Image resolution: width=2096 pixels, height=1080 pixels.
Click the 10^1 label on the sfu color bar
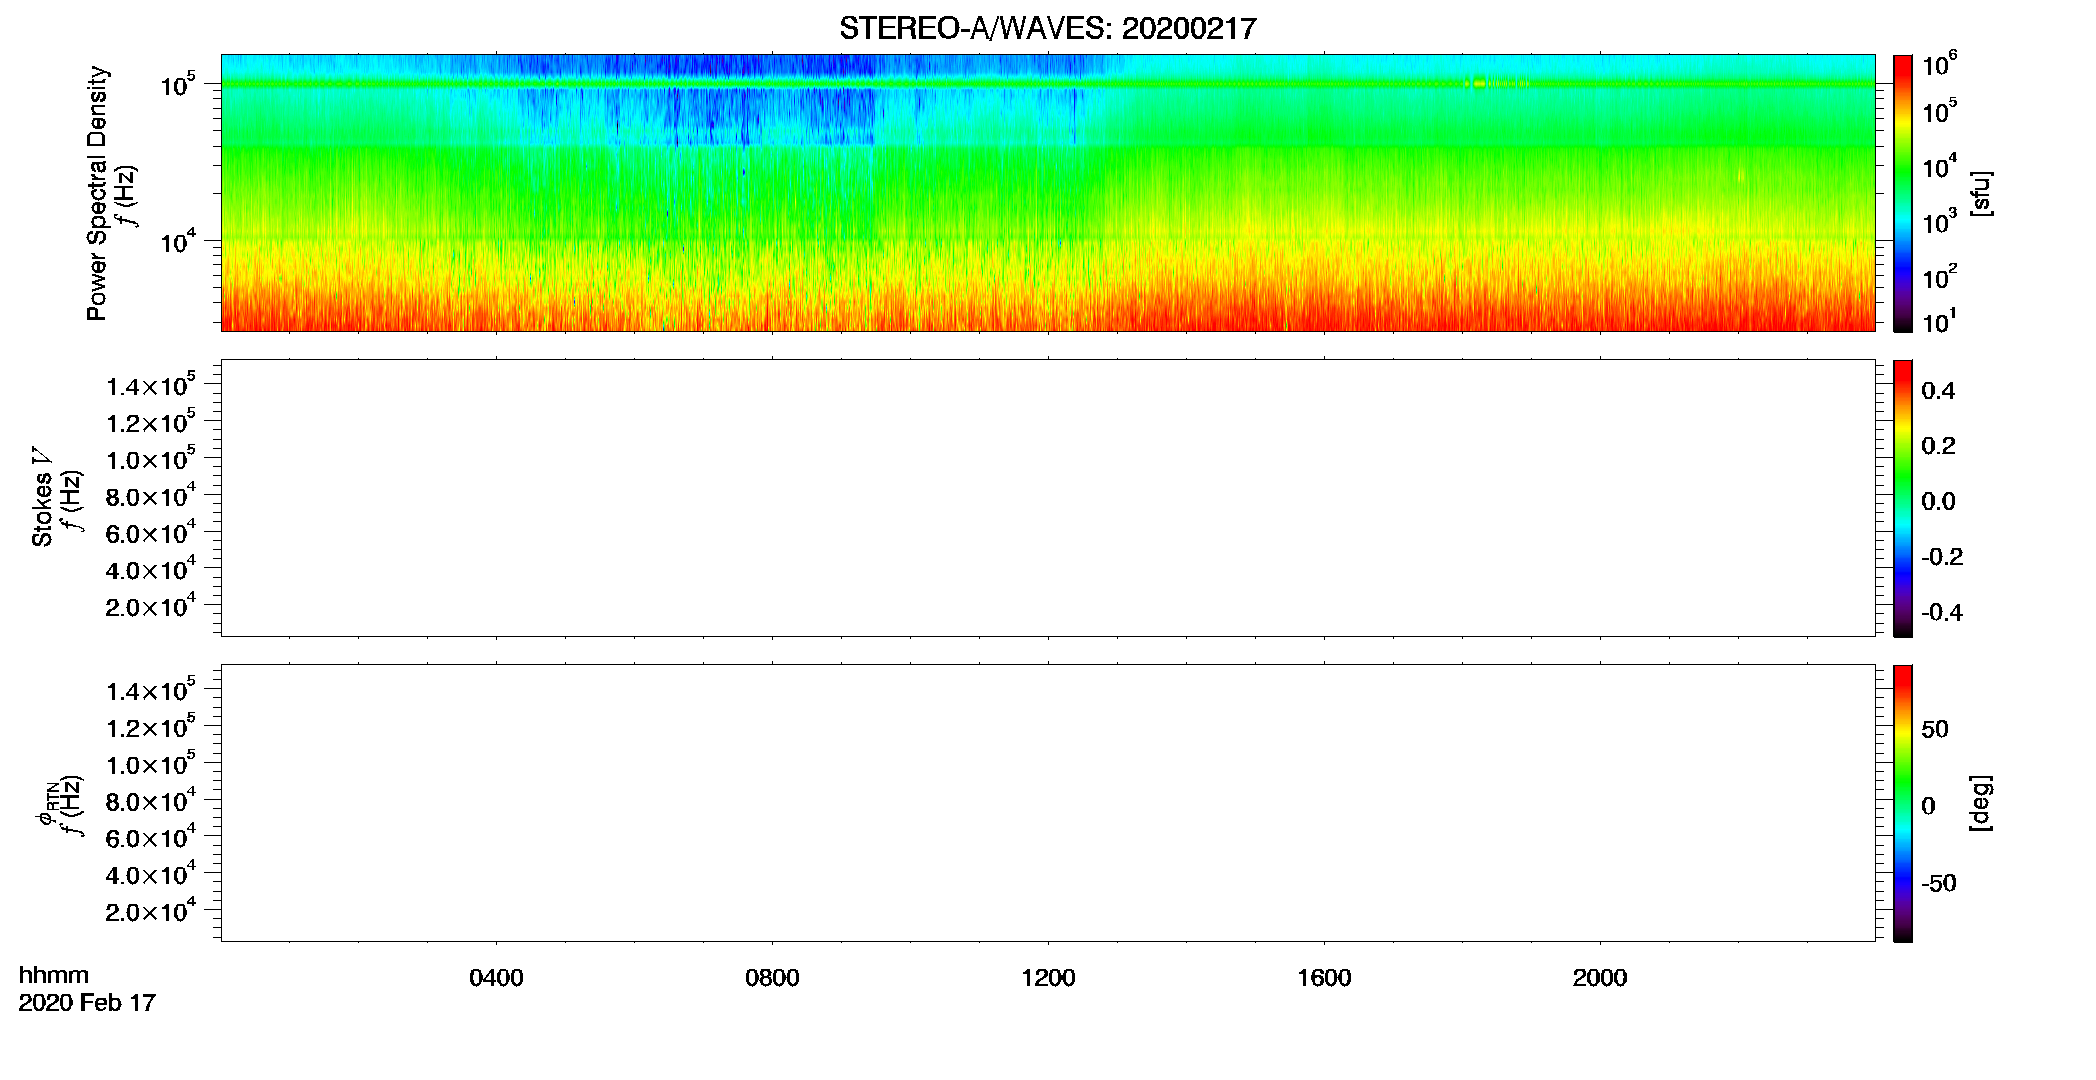pos(1939,322)
